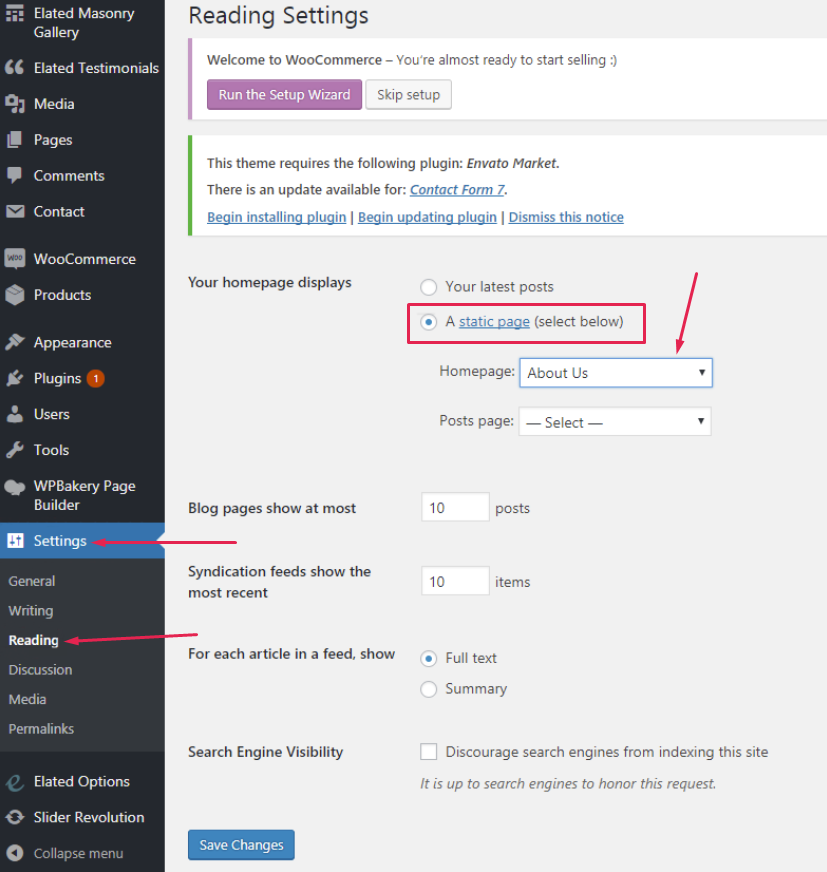Open Writing settings submenu
The width and height of the screenshot is (827, 872).
[31, 611]
